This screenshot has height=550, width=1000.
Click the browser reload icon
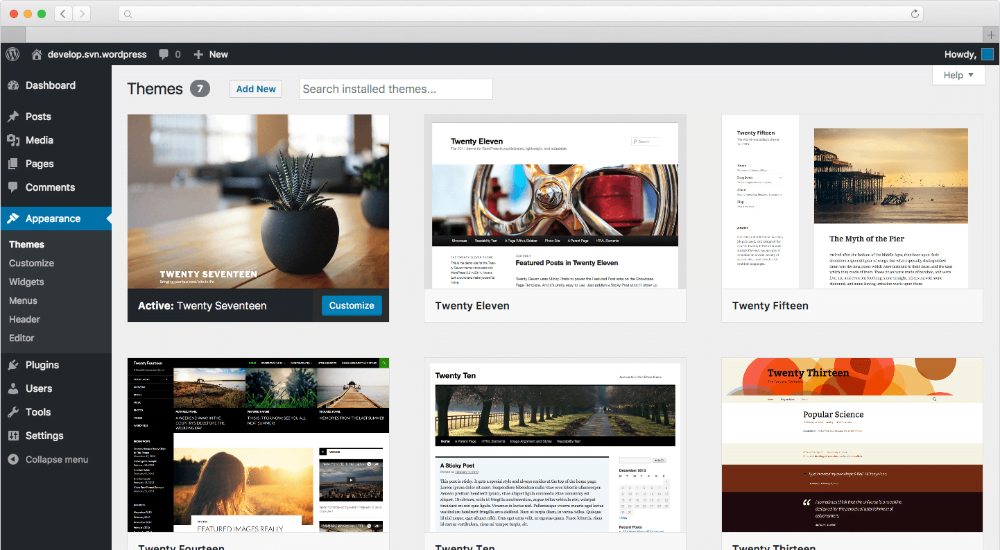pos(915,13)
